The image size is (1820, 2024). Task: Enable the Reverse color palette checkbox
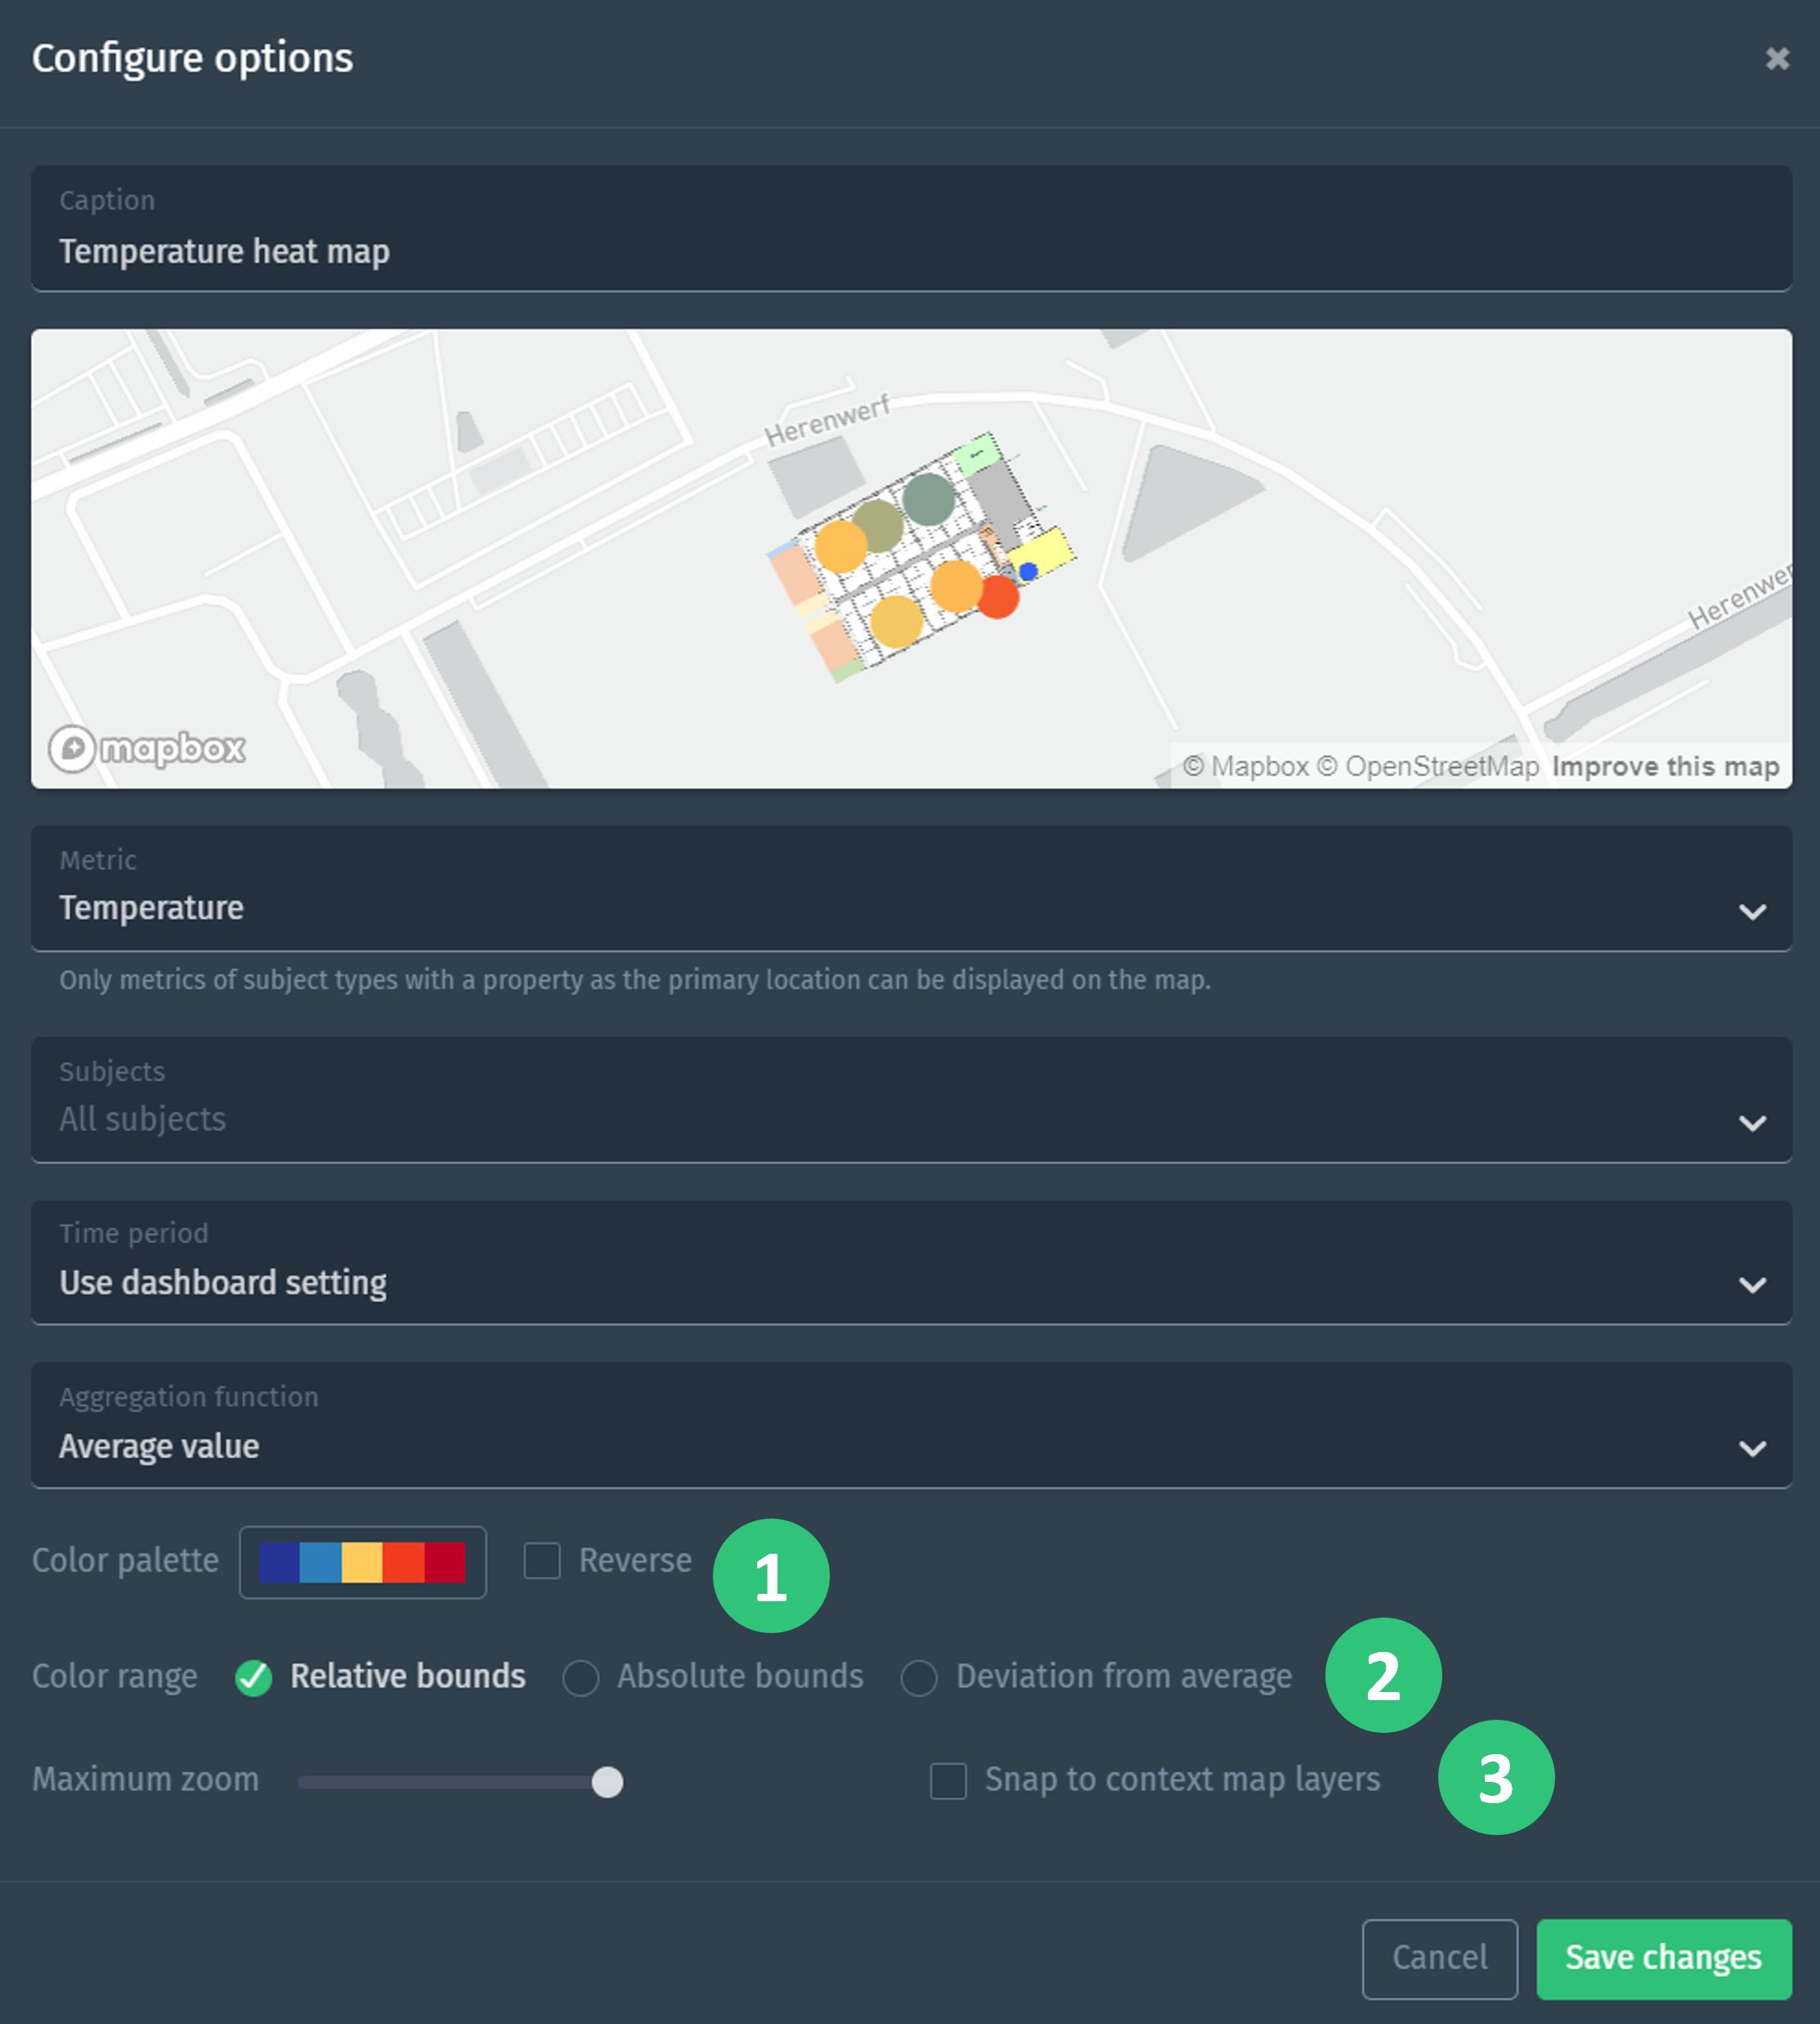(x=541, y=1561)
